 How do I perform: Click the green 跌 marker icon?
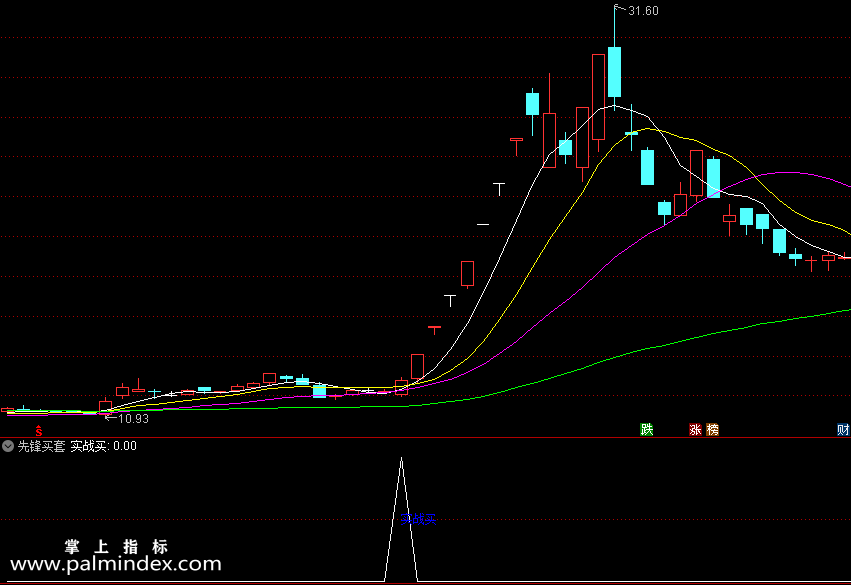(646, 430)
